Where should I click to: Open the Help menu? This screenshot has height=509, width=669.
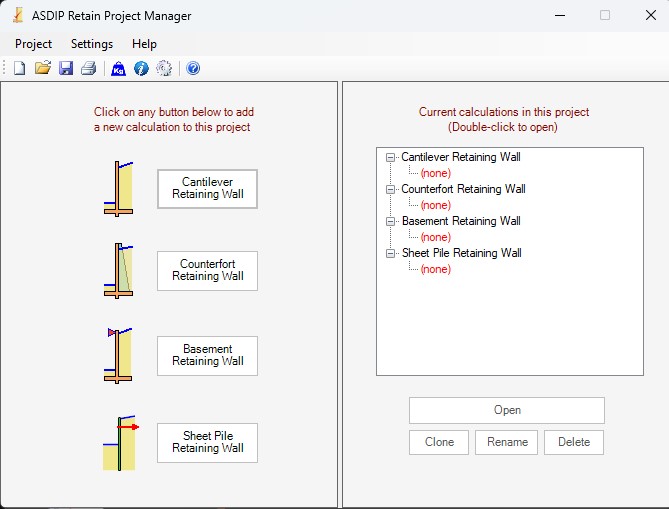tap(144, 44)
